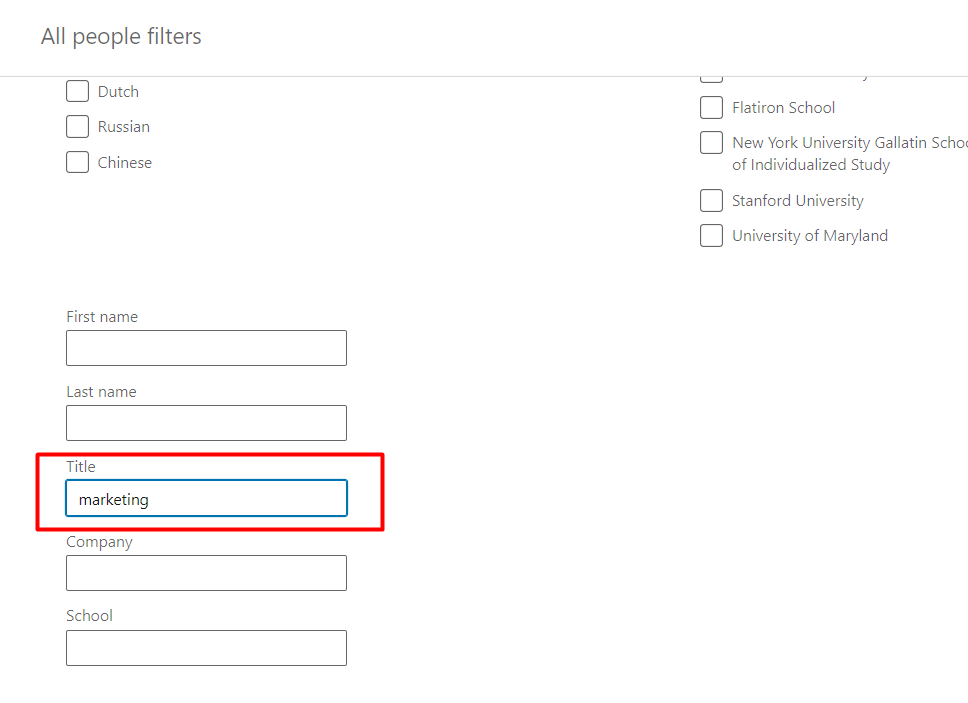This screenshot has width=968, height=703.
Task: Click the Stanford University label
Action: point(798,201)
